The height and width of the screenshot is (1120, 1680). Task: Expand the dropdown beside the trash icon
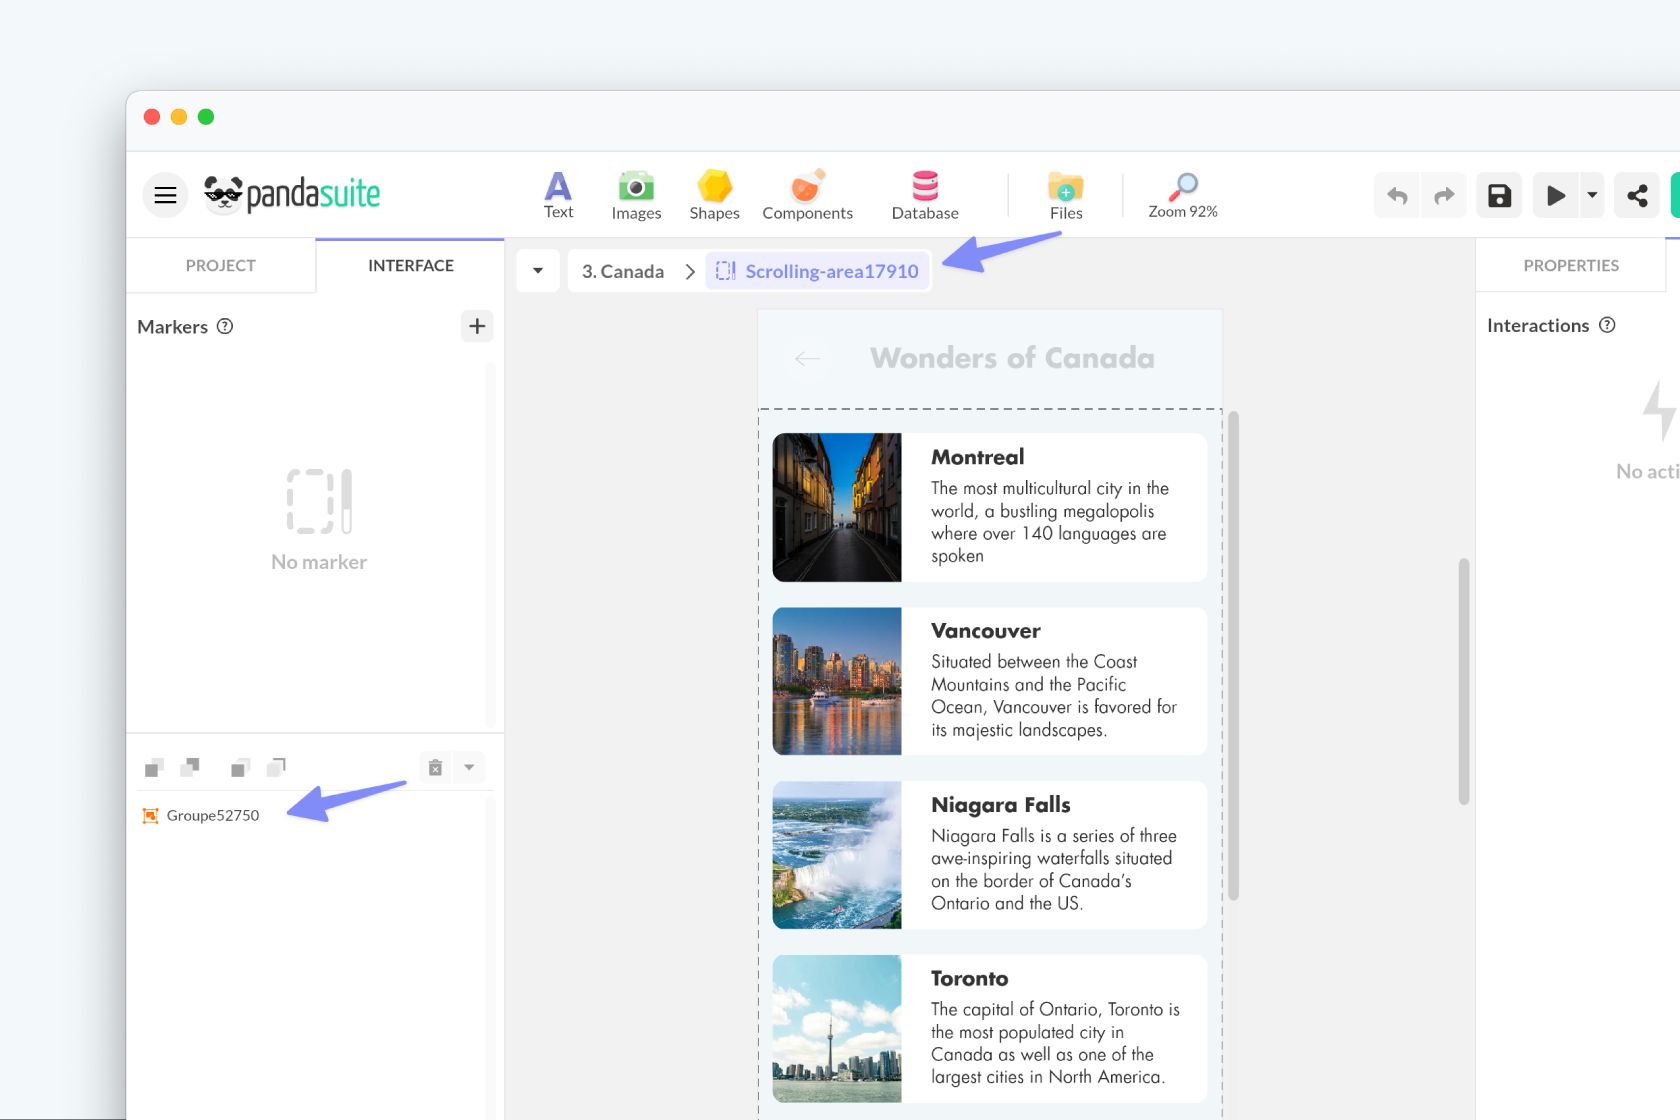pyautogui.click(x=469, y=768)
